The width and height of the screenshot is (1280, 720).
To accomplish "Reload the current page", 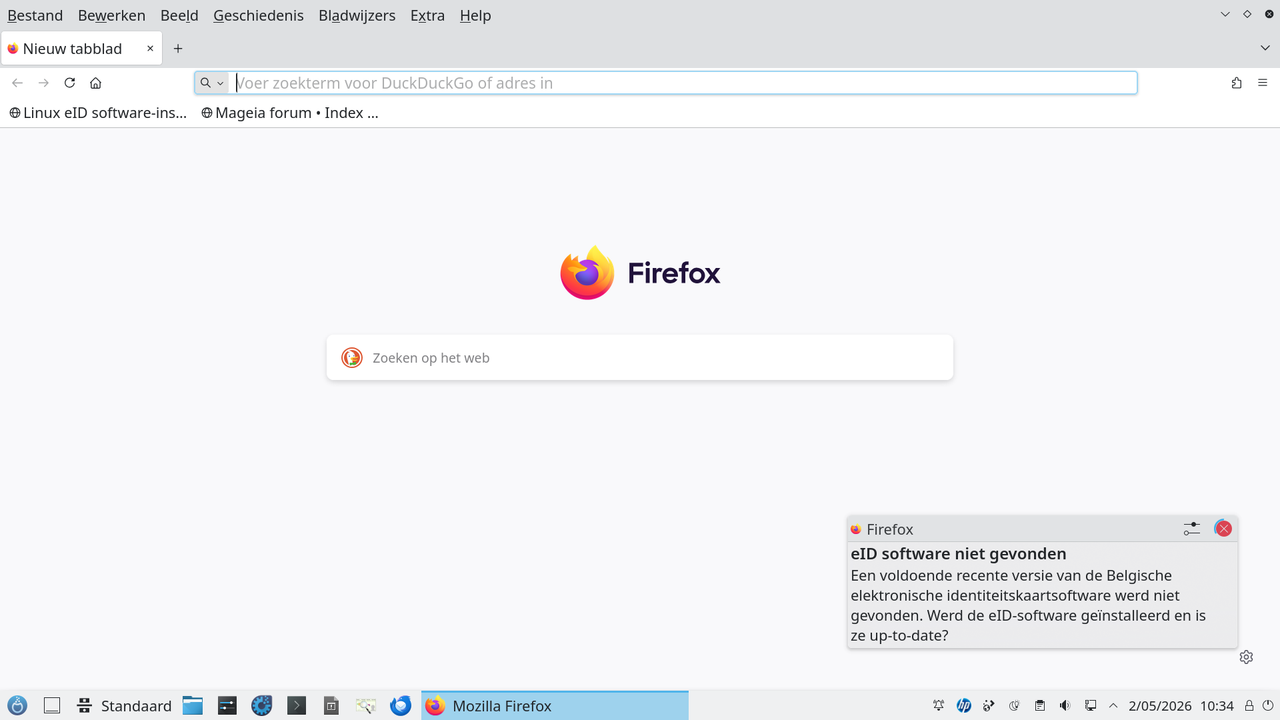I will tap(70, 83).
